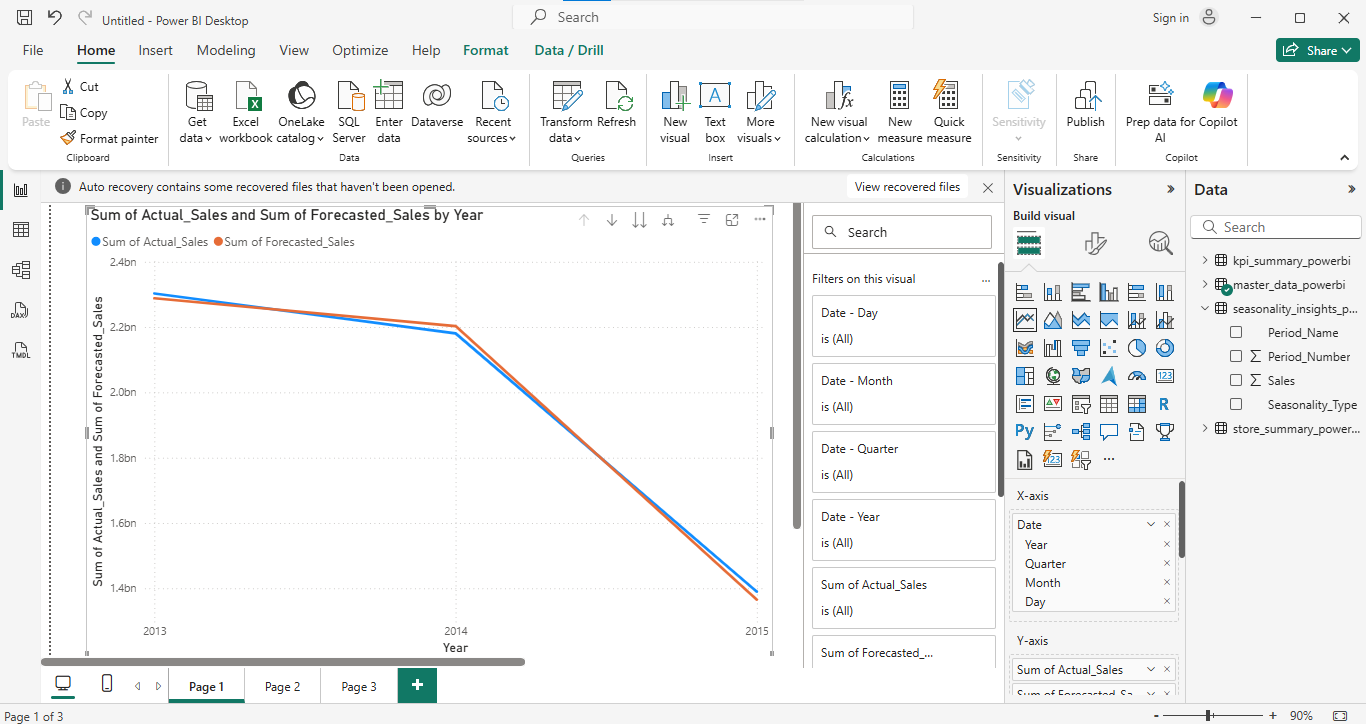Expand the store_summary_powerbi table node

click(1205, 429)
